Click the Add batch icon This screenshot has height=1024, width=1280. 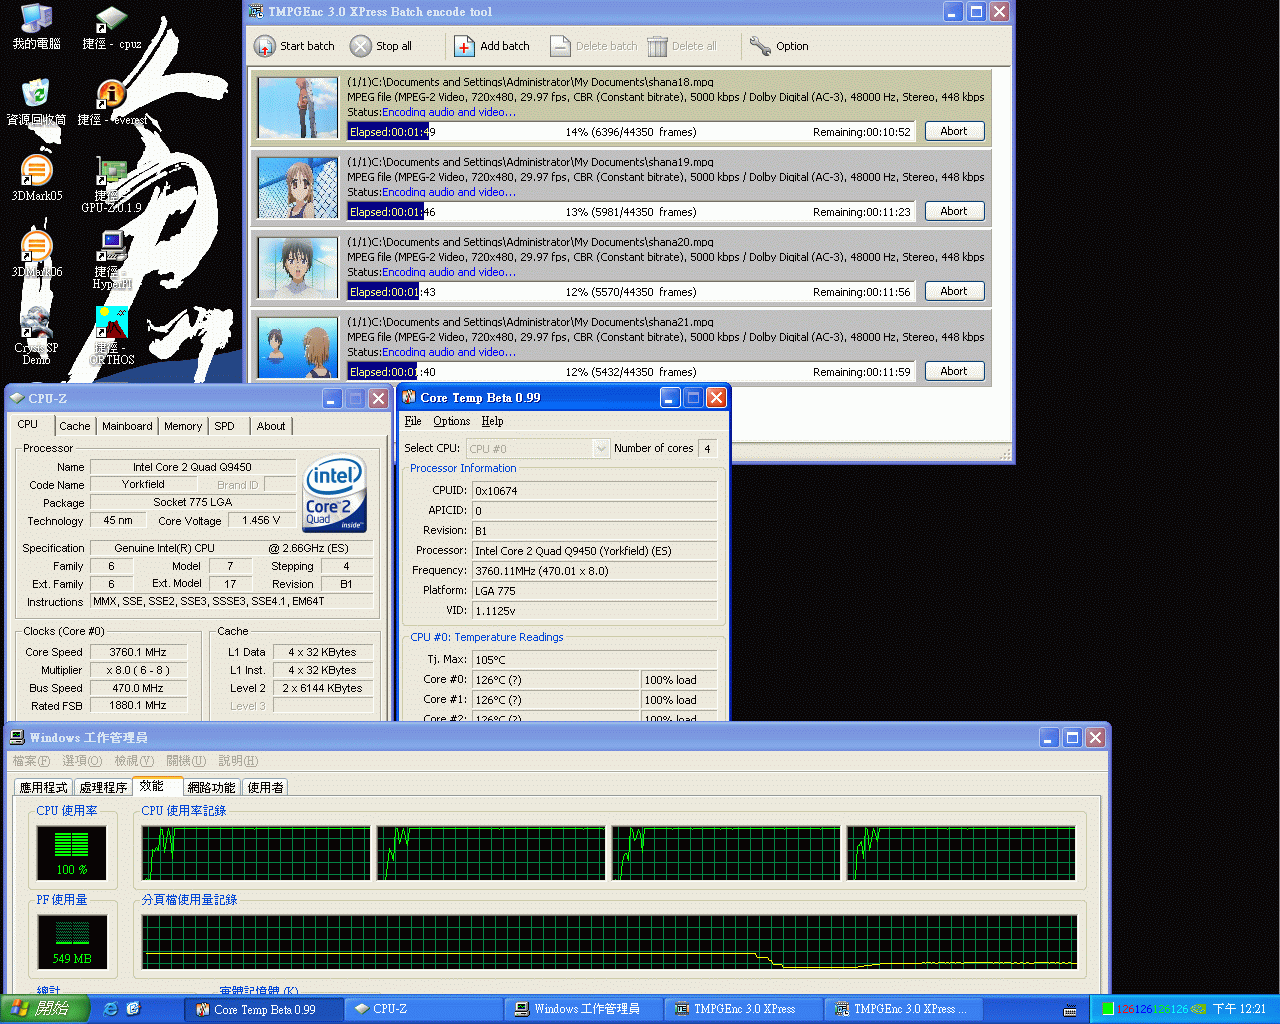[x=464, y=46]
